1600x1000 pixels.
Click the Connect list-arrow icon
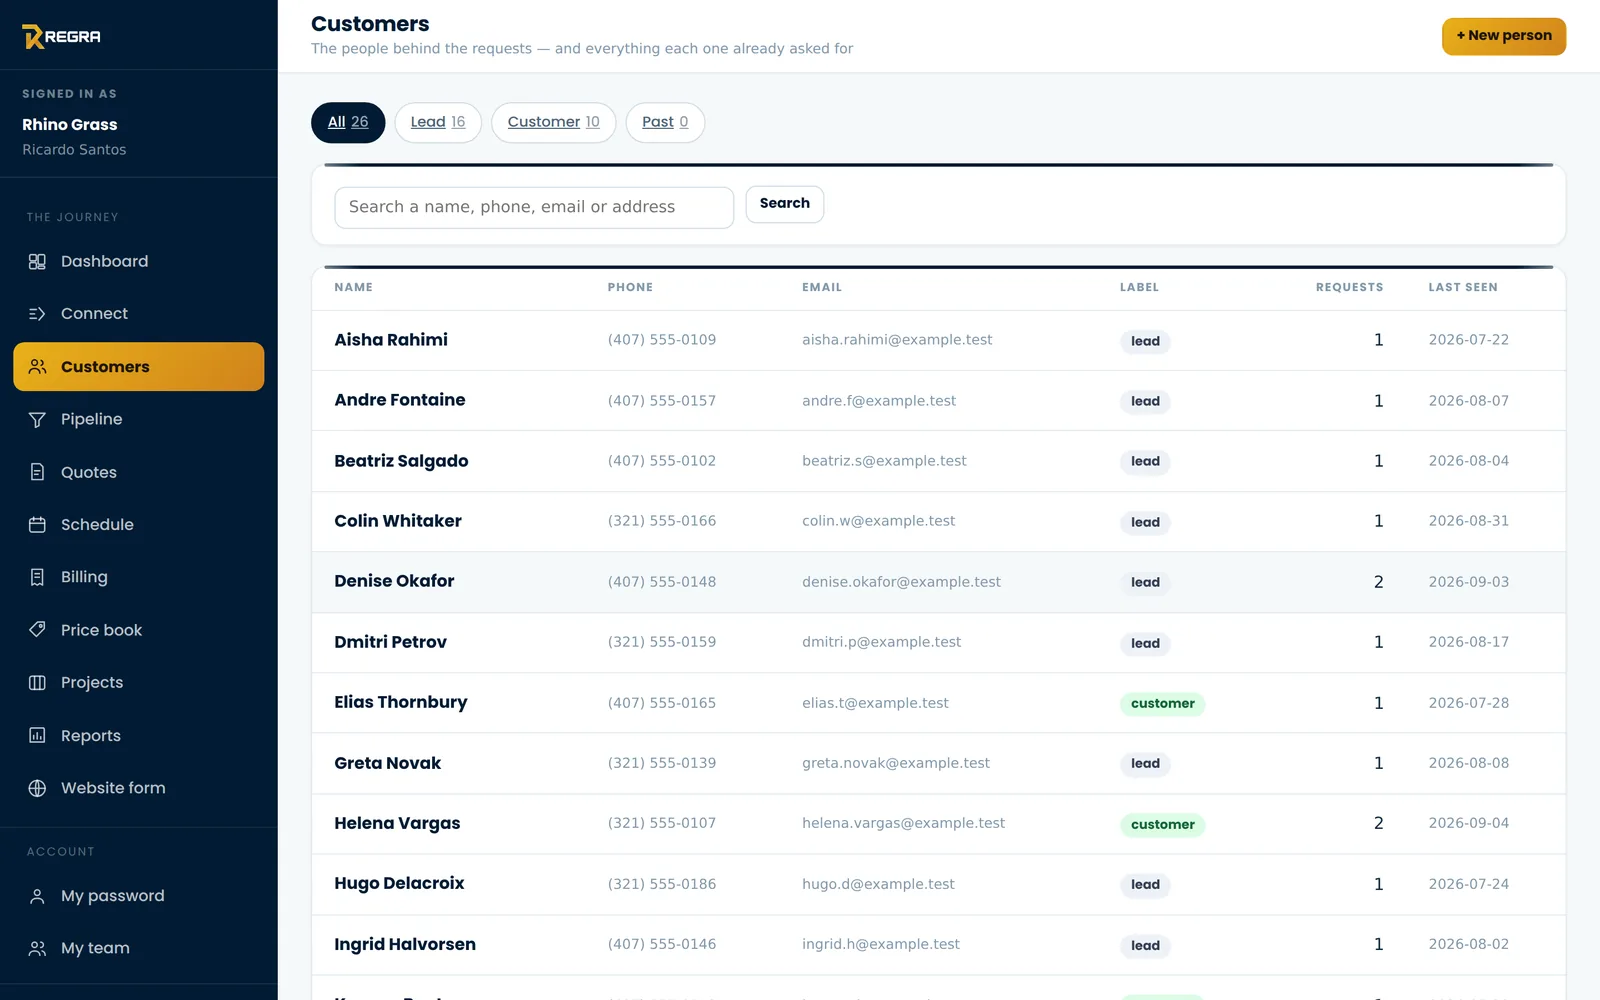[x=37, y=314]
